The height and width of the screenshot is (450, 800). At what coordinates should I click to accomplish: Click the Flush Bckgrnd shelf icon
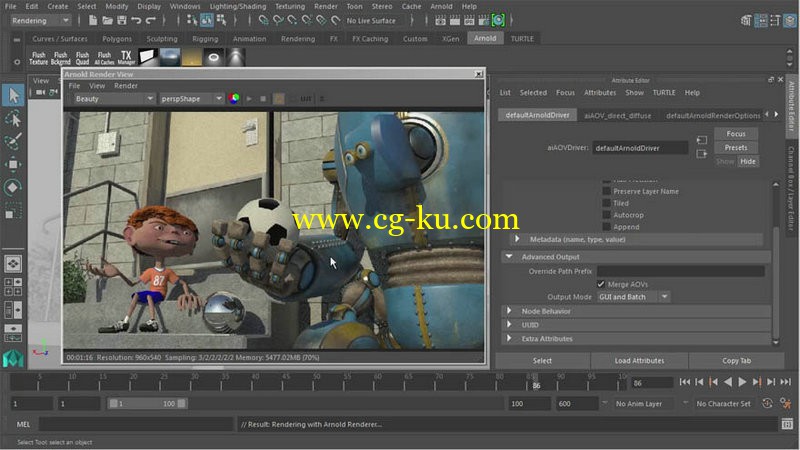[x=60, y=58]
